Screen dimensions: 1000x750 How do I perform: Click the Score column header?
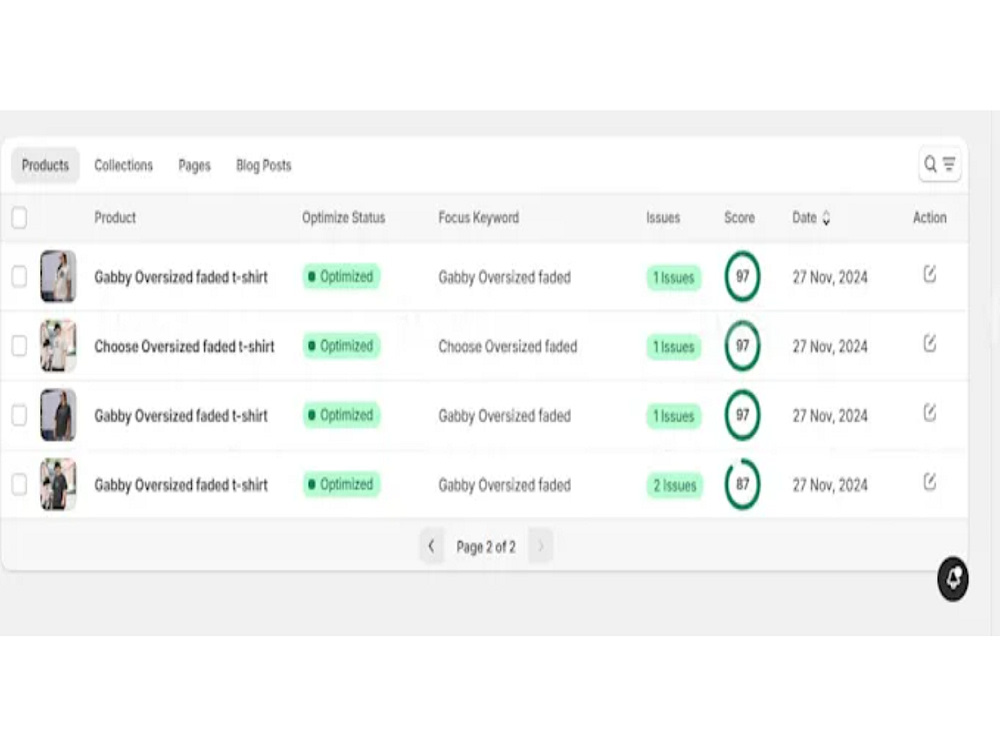pos(739,217)
